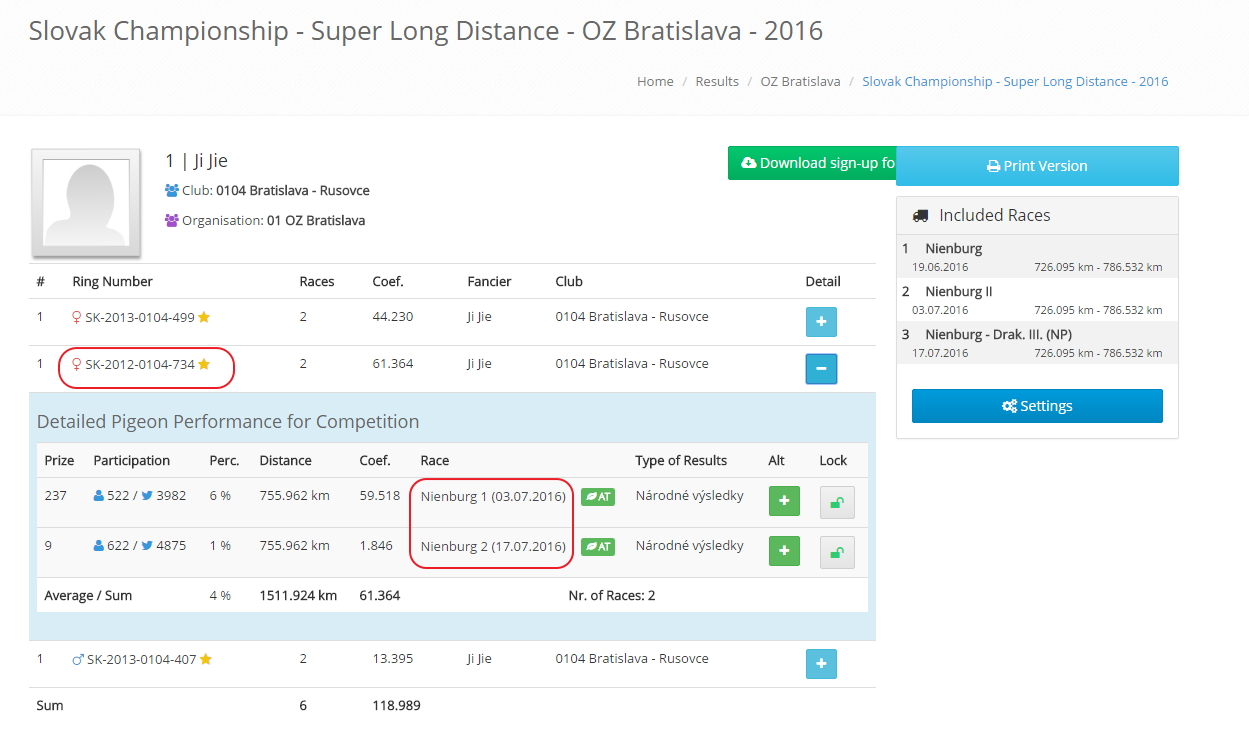This screenshot has width=1249, height=735.
Task: Click the Print Version button
Action: click(1037, 166)
